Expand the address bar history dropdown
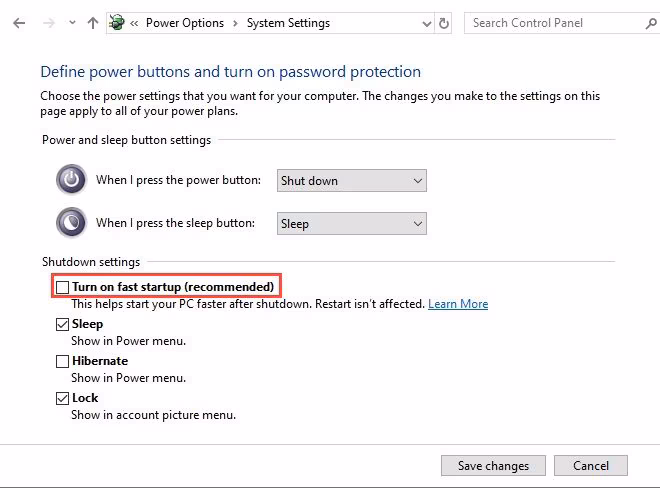Viewport: 660px width, 488px height. 424,23
